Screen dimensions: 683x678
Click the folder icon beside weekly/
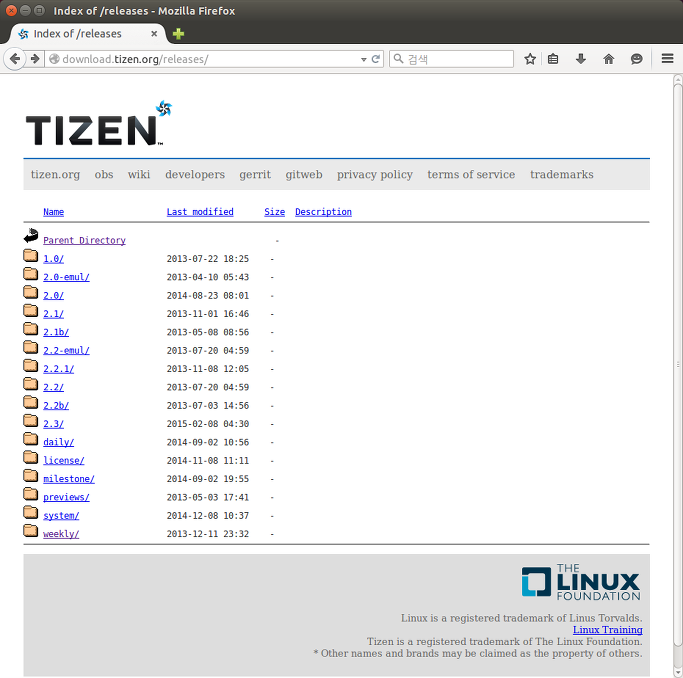pos(30,530)
